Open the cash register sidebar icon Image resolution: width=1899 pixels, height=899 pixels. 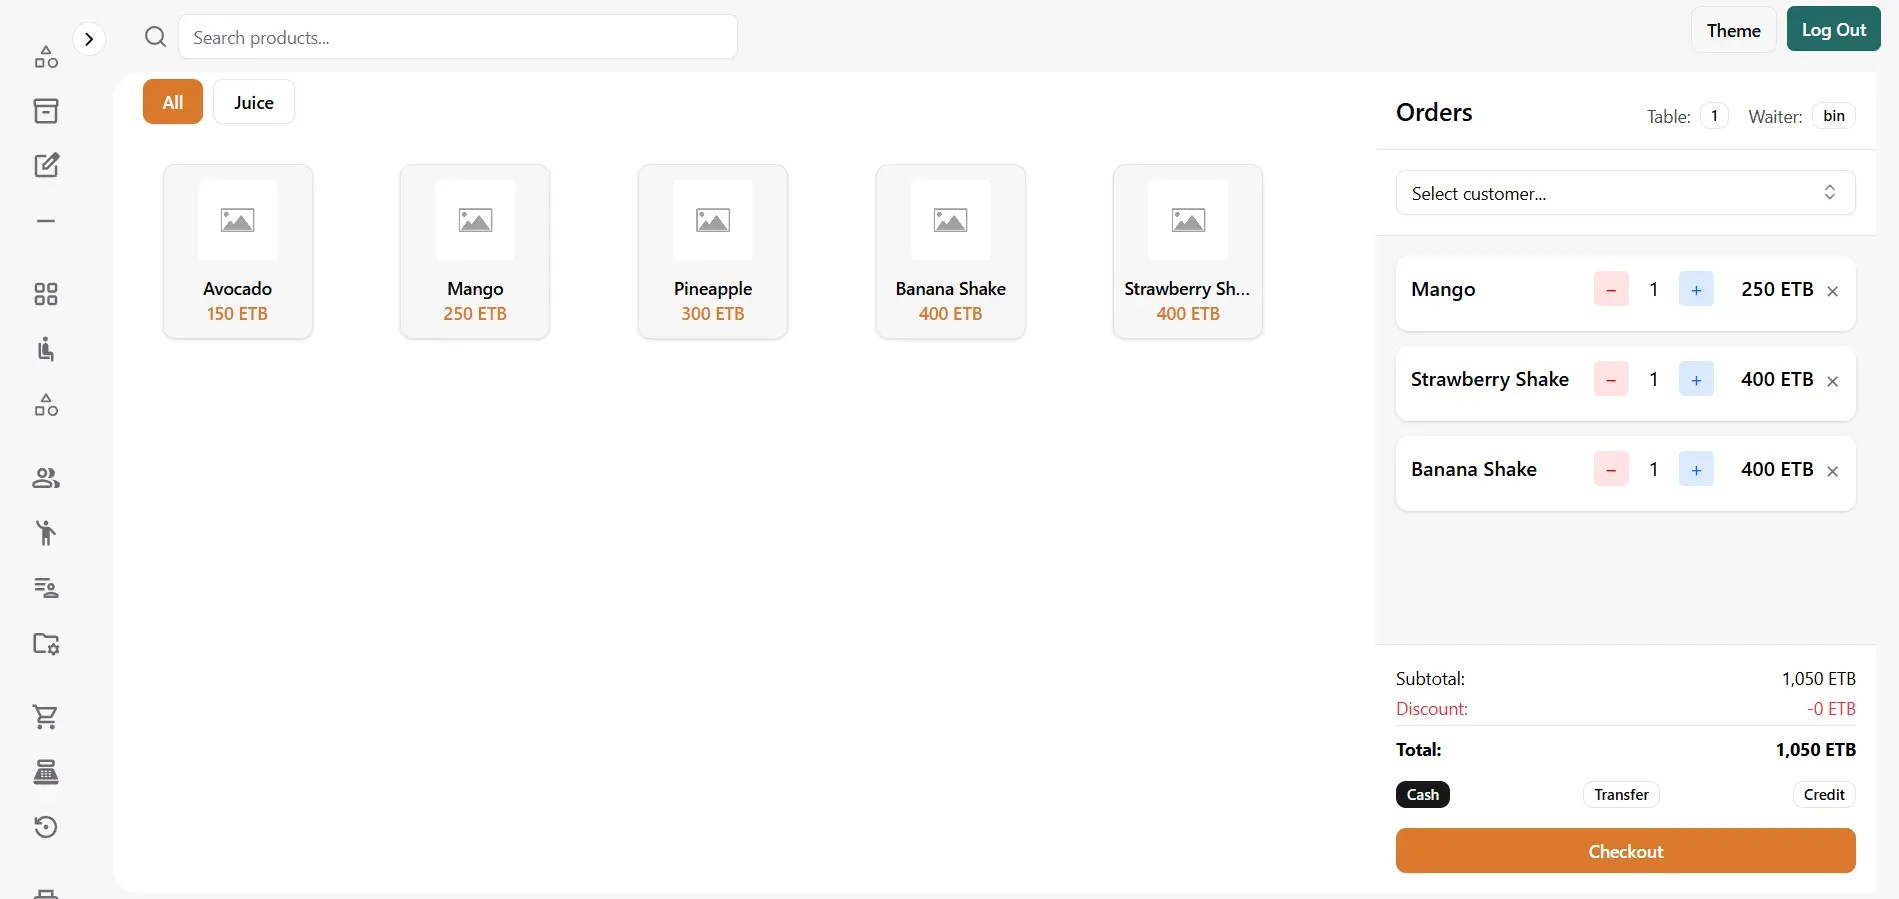point(46,772)
